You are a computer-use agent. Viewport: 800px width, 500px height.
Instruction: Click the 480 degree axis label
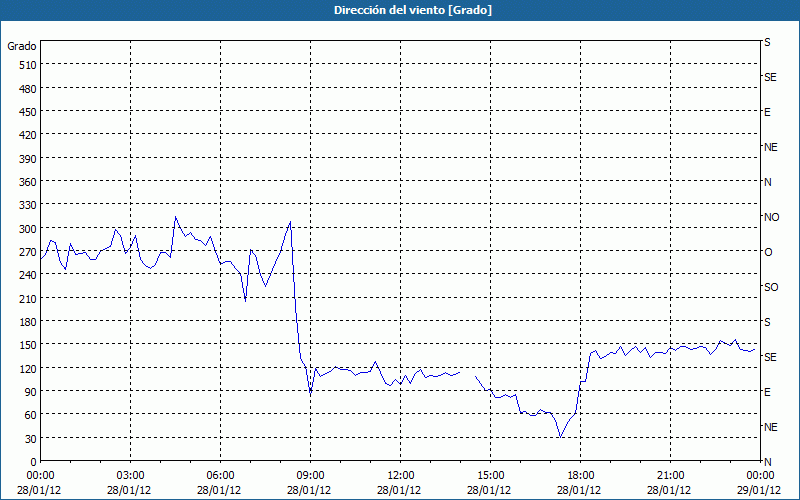[x=28, y=89]
